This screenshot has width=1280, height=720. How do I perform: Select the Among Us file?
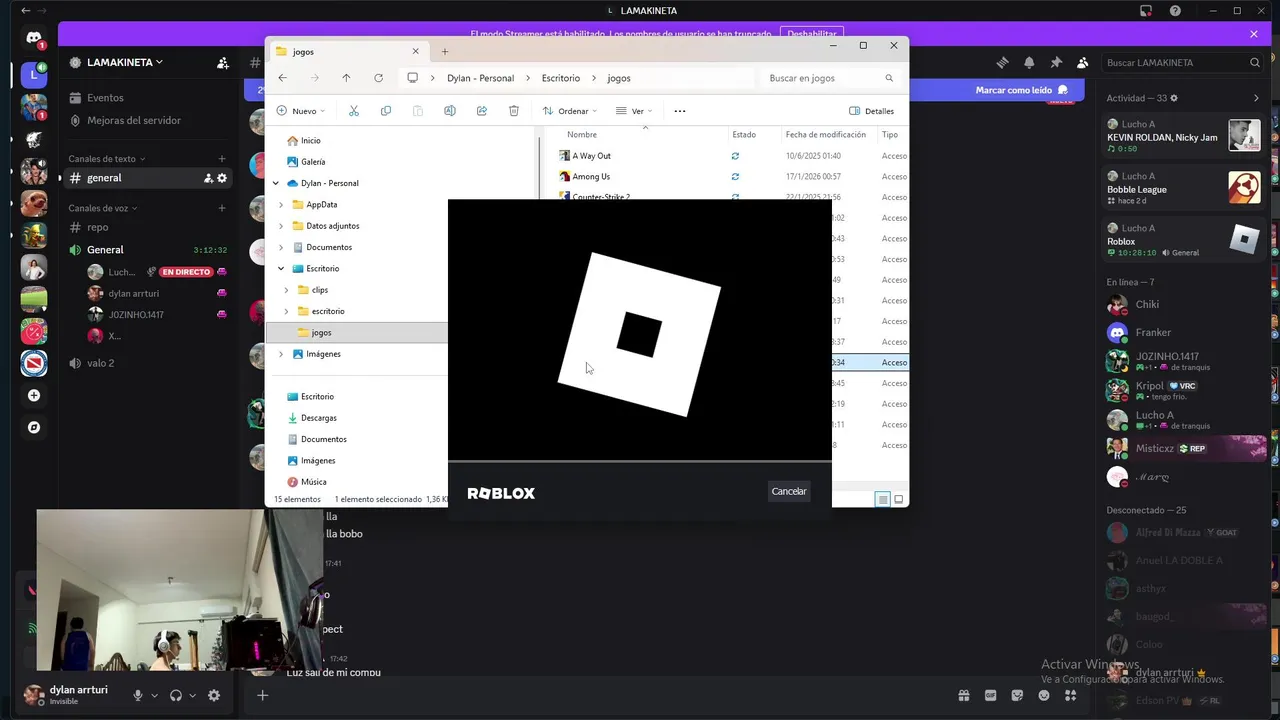[591, 177]
